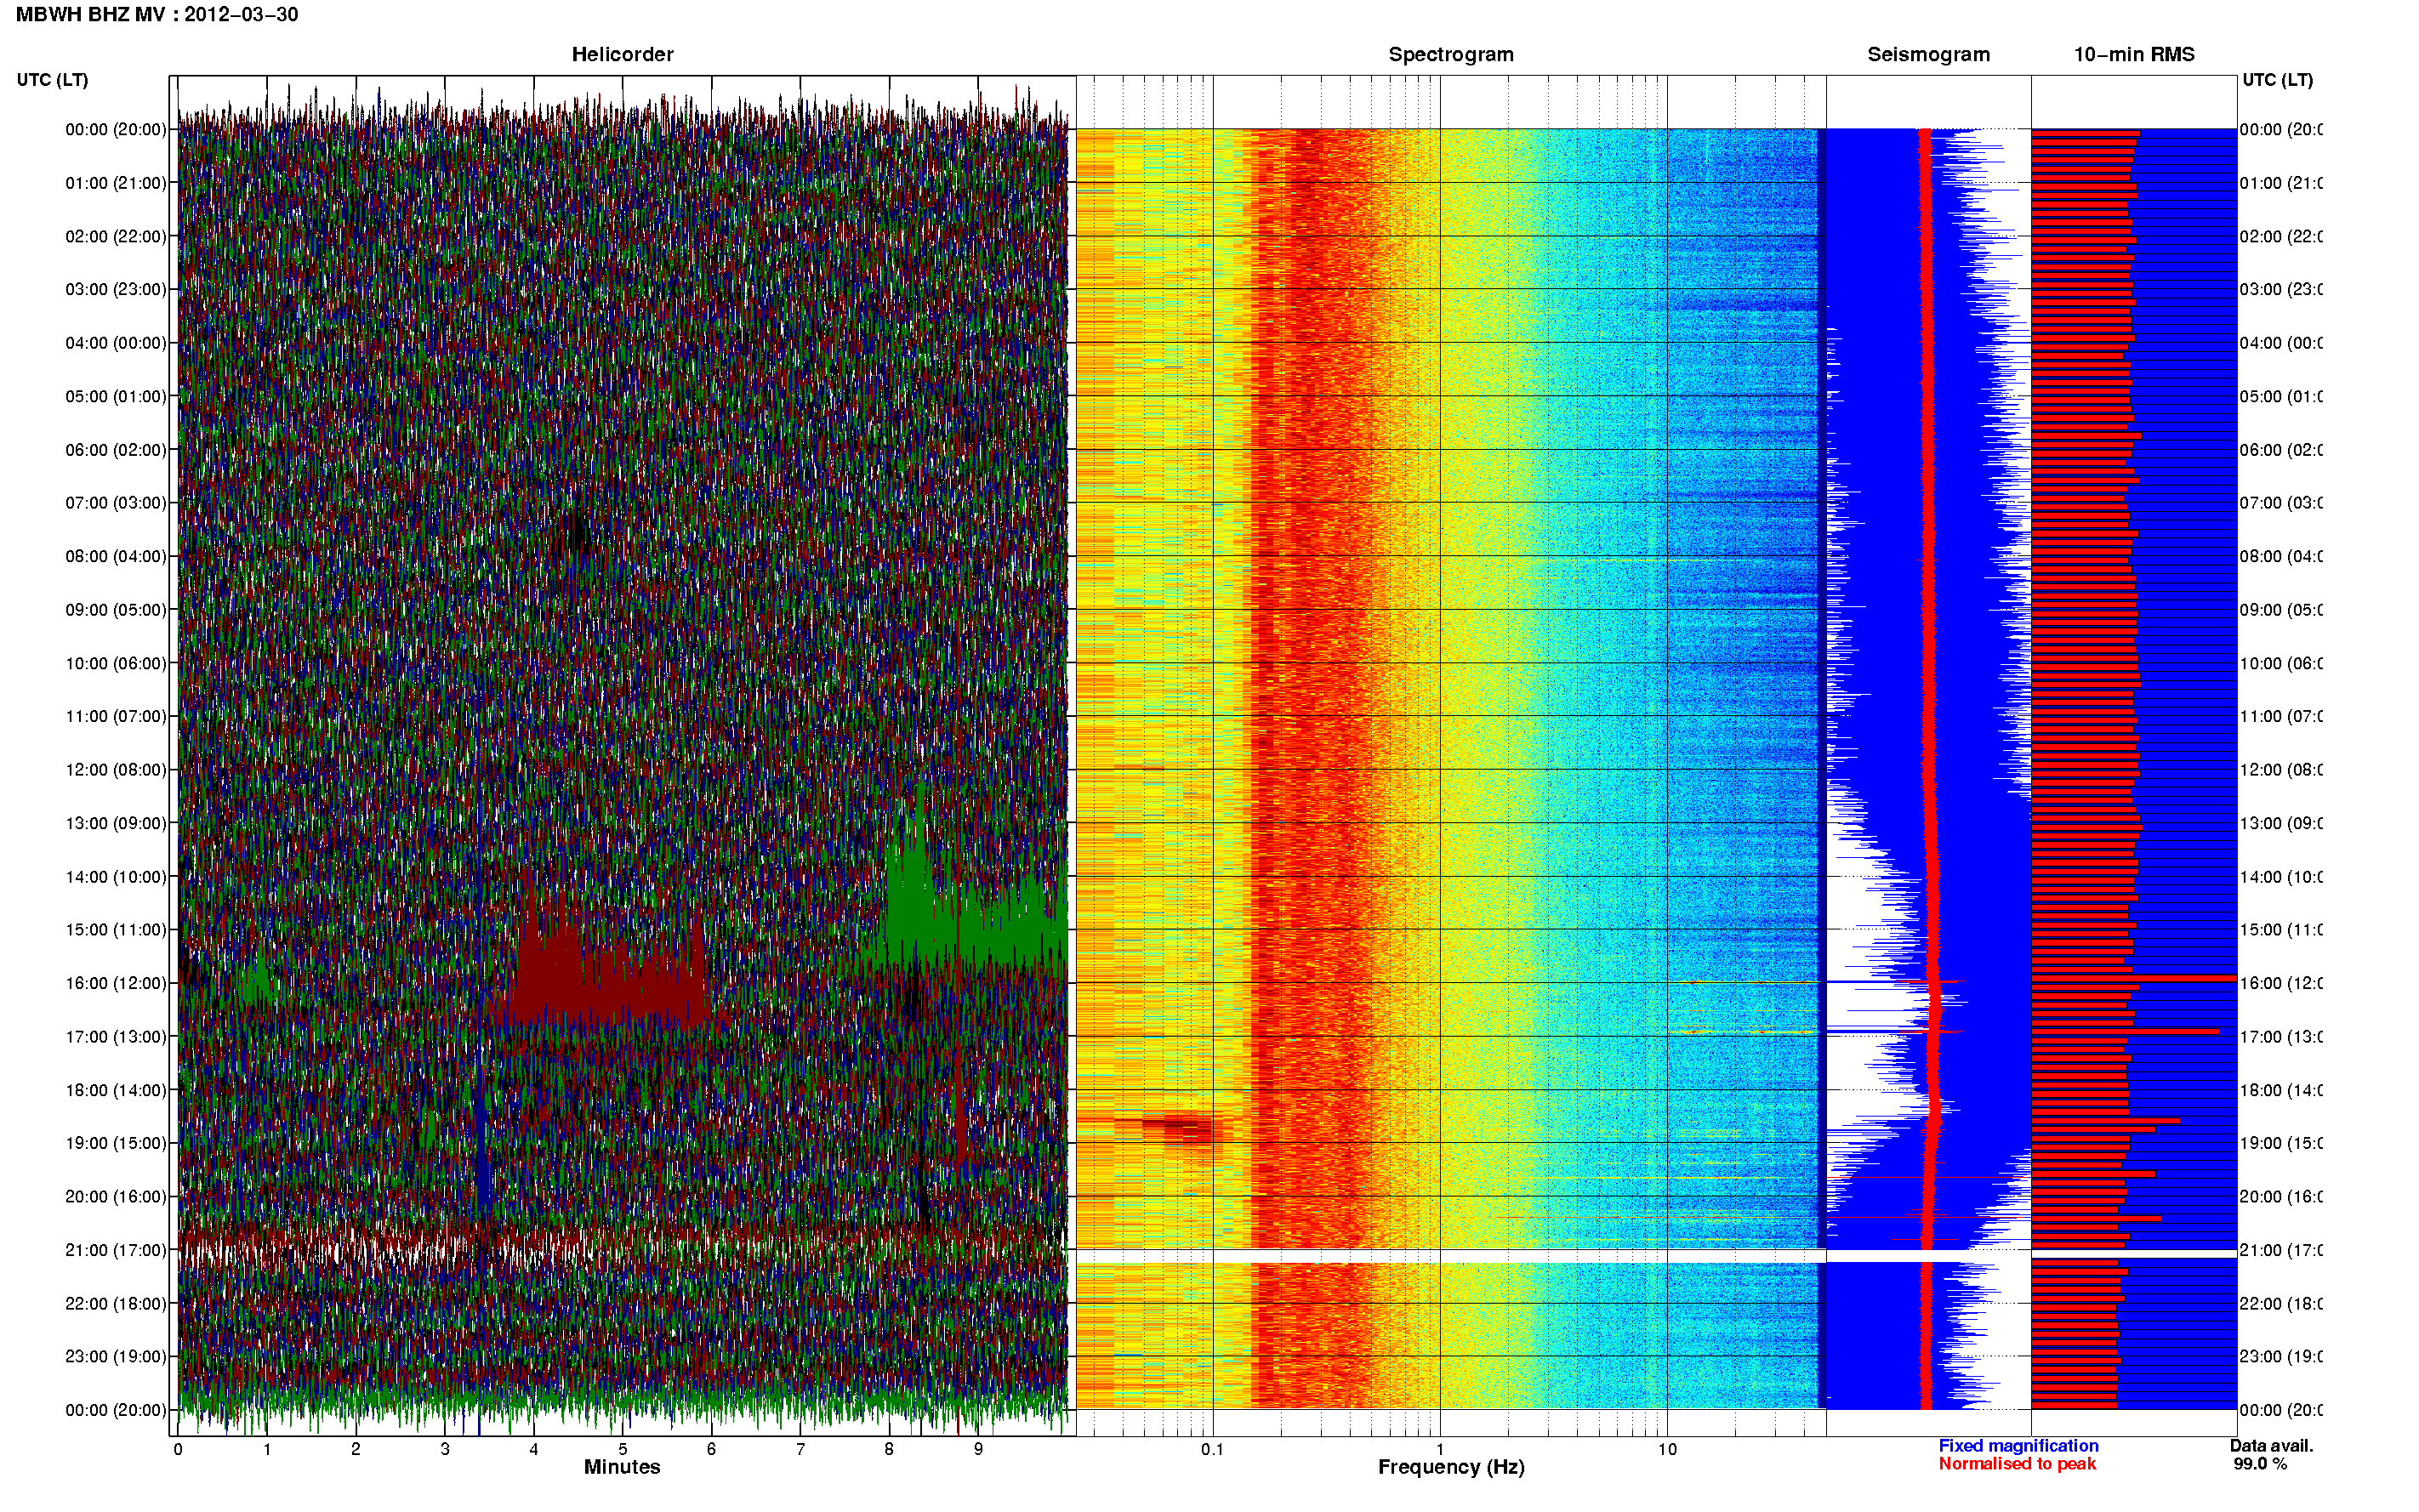Click right truncated time label '16:00 (12:0'
Image resolution: width=2419 pixels, height=1512 pixels.
pyautogui.click(x=2281, y=983)
